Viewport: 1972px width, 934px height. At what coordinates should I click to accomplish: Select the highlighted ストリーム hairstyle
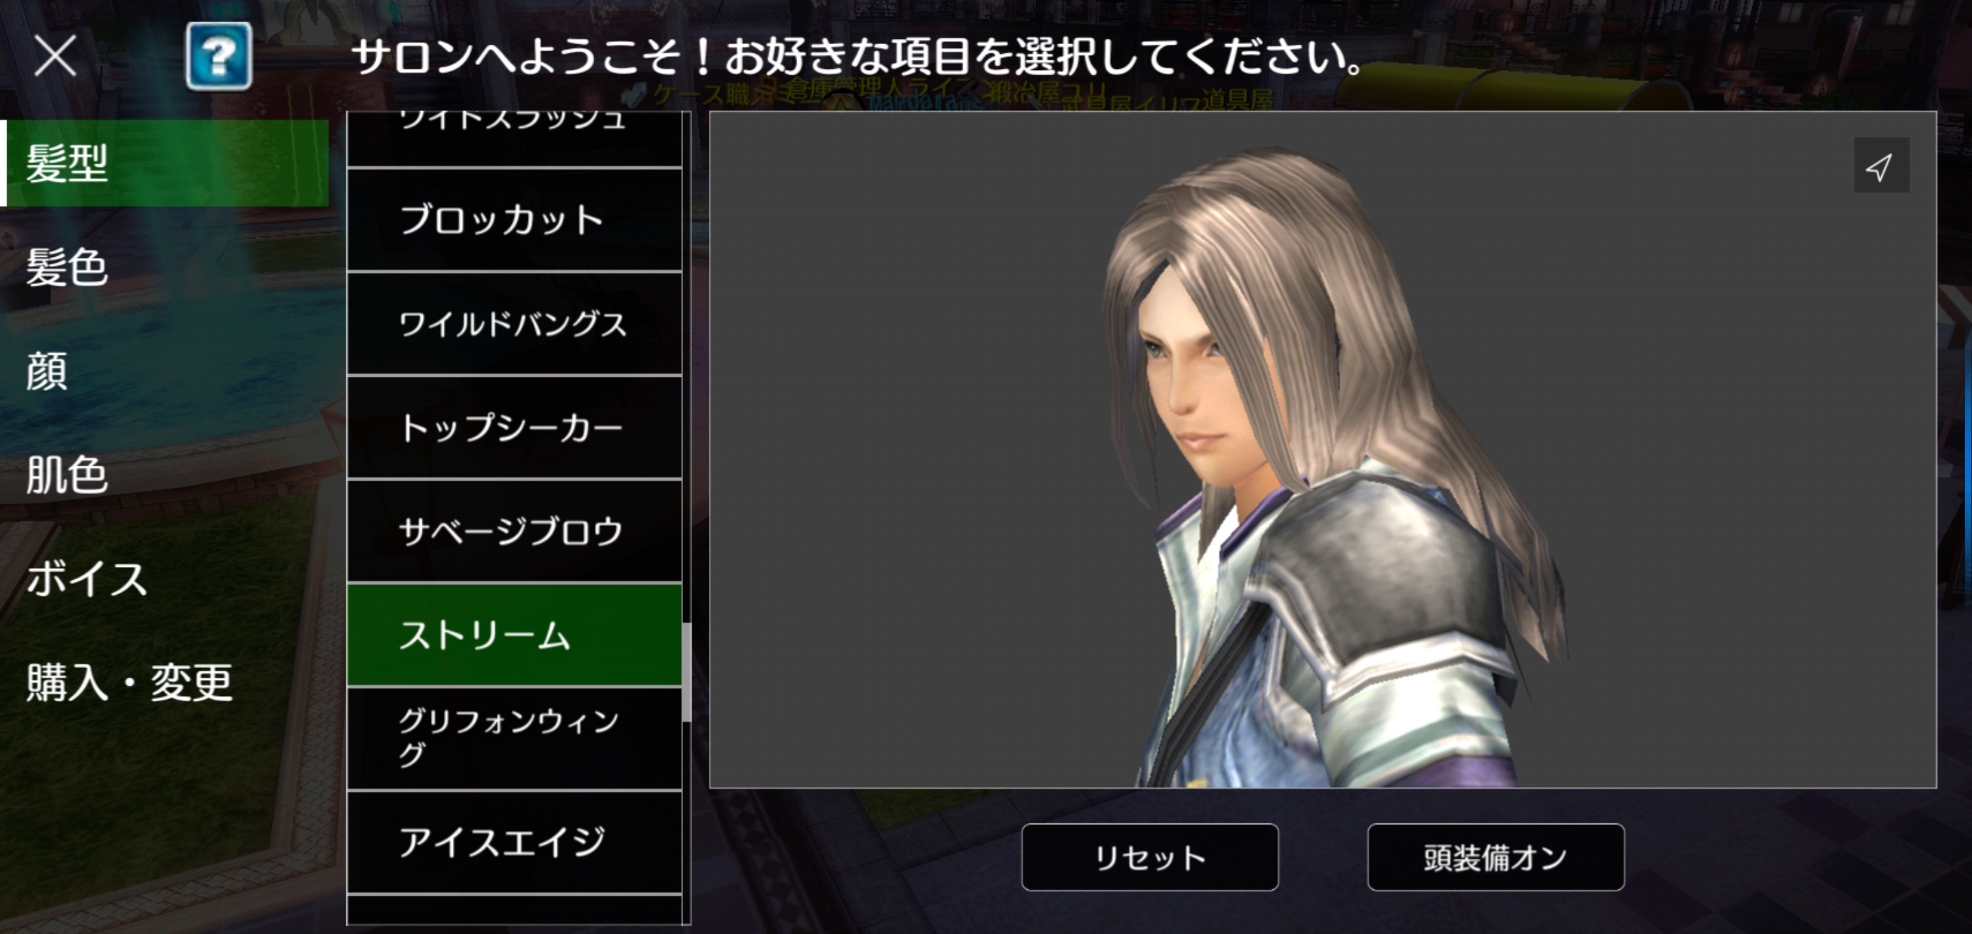[x=514, y=635]
